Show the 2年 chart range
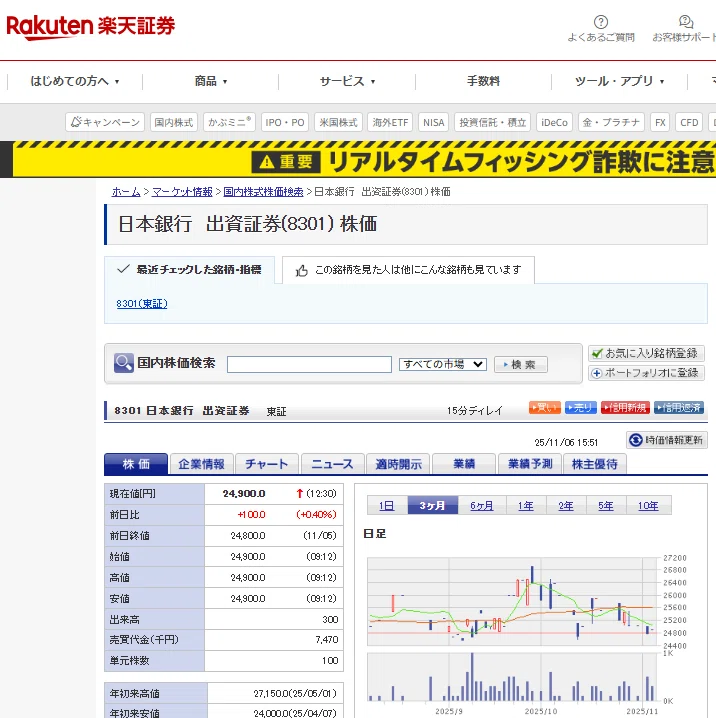Image resolution: width=716 pixels, height=718 pixels. pyautogui.click(x=566, y=506)
